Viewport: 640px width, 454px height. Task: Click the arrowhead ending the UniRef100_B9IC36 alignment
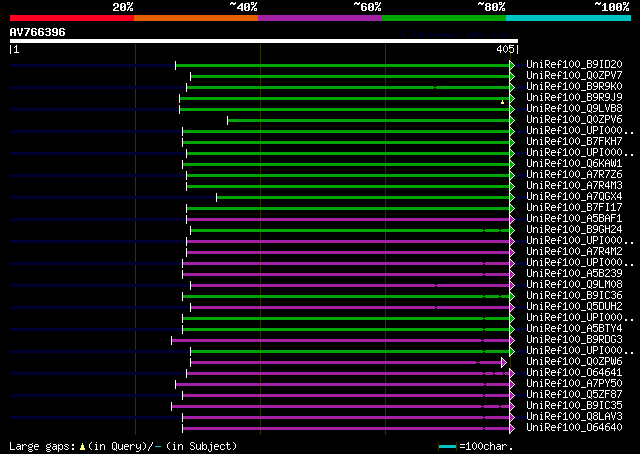[x=512, y=296]
